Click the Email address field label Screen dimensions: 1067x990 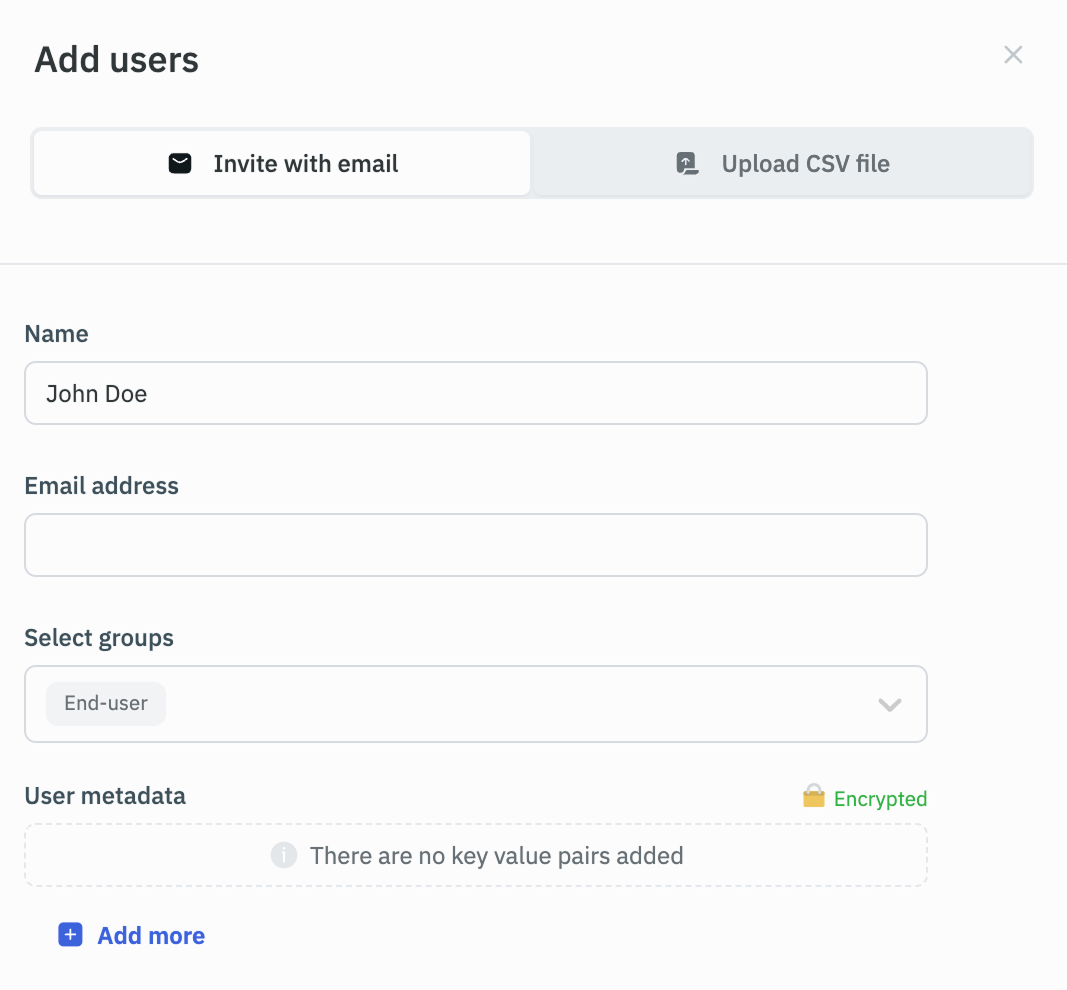[101, 486]
